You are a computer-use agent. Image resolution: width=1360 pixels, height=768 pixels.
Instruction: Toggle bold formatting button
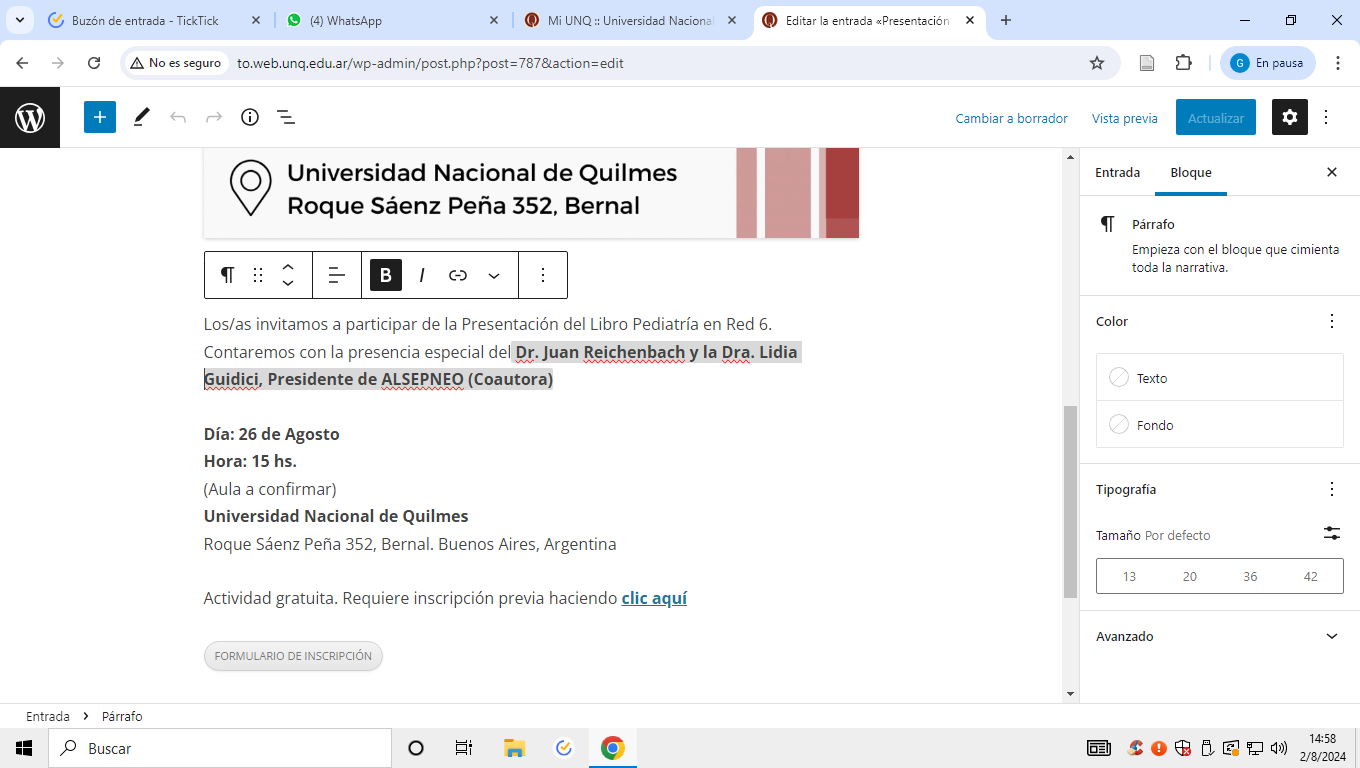point(386,275)
